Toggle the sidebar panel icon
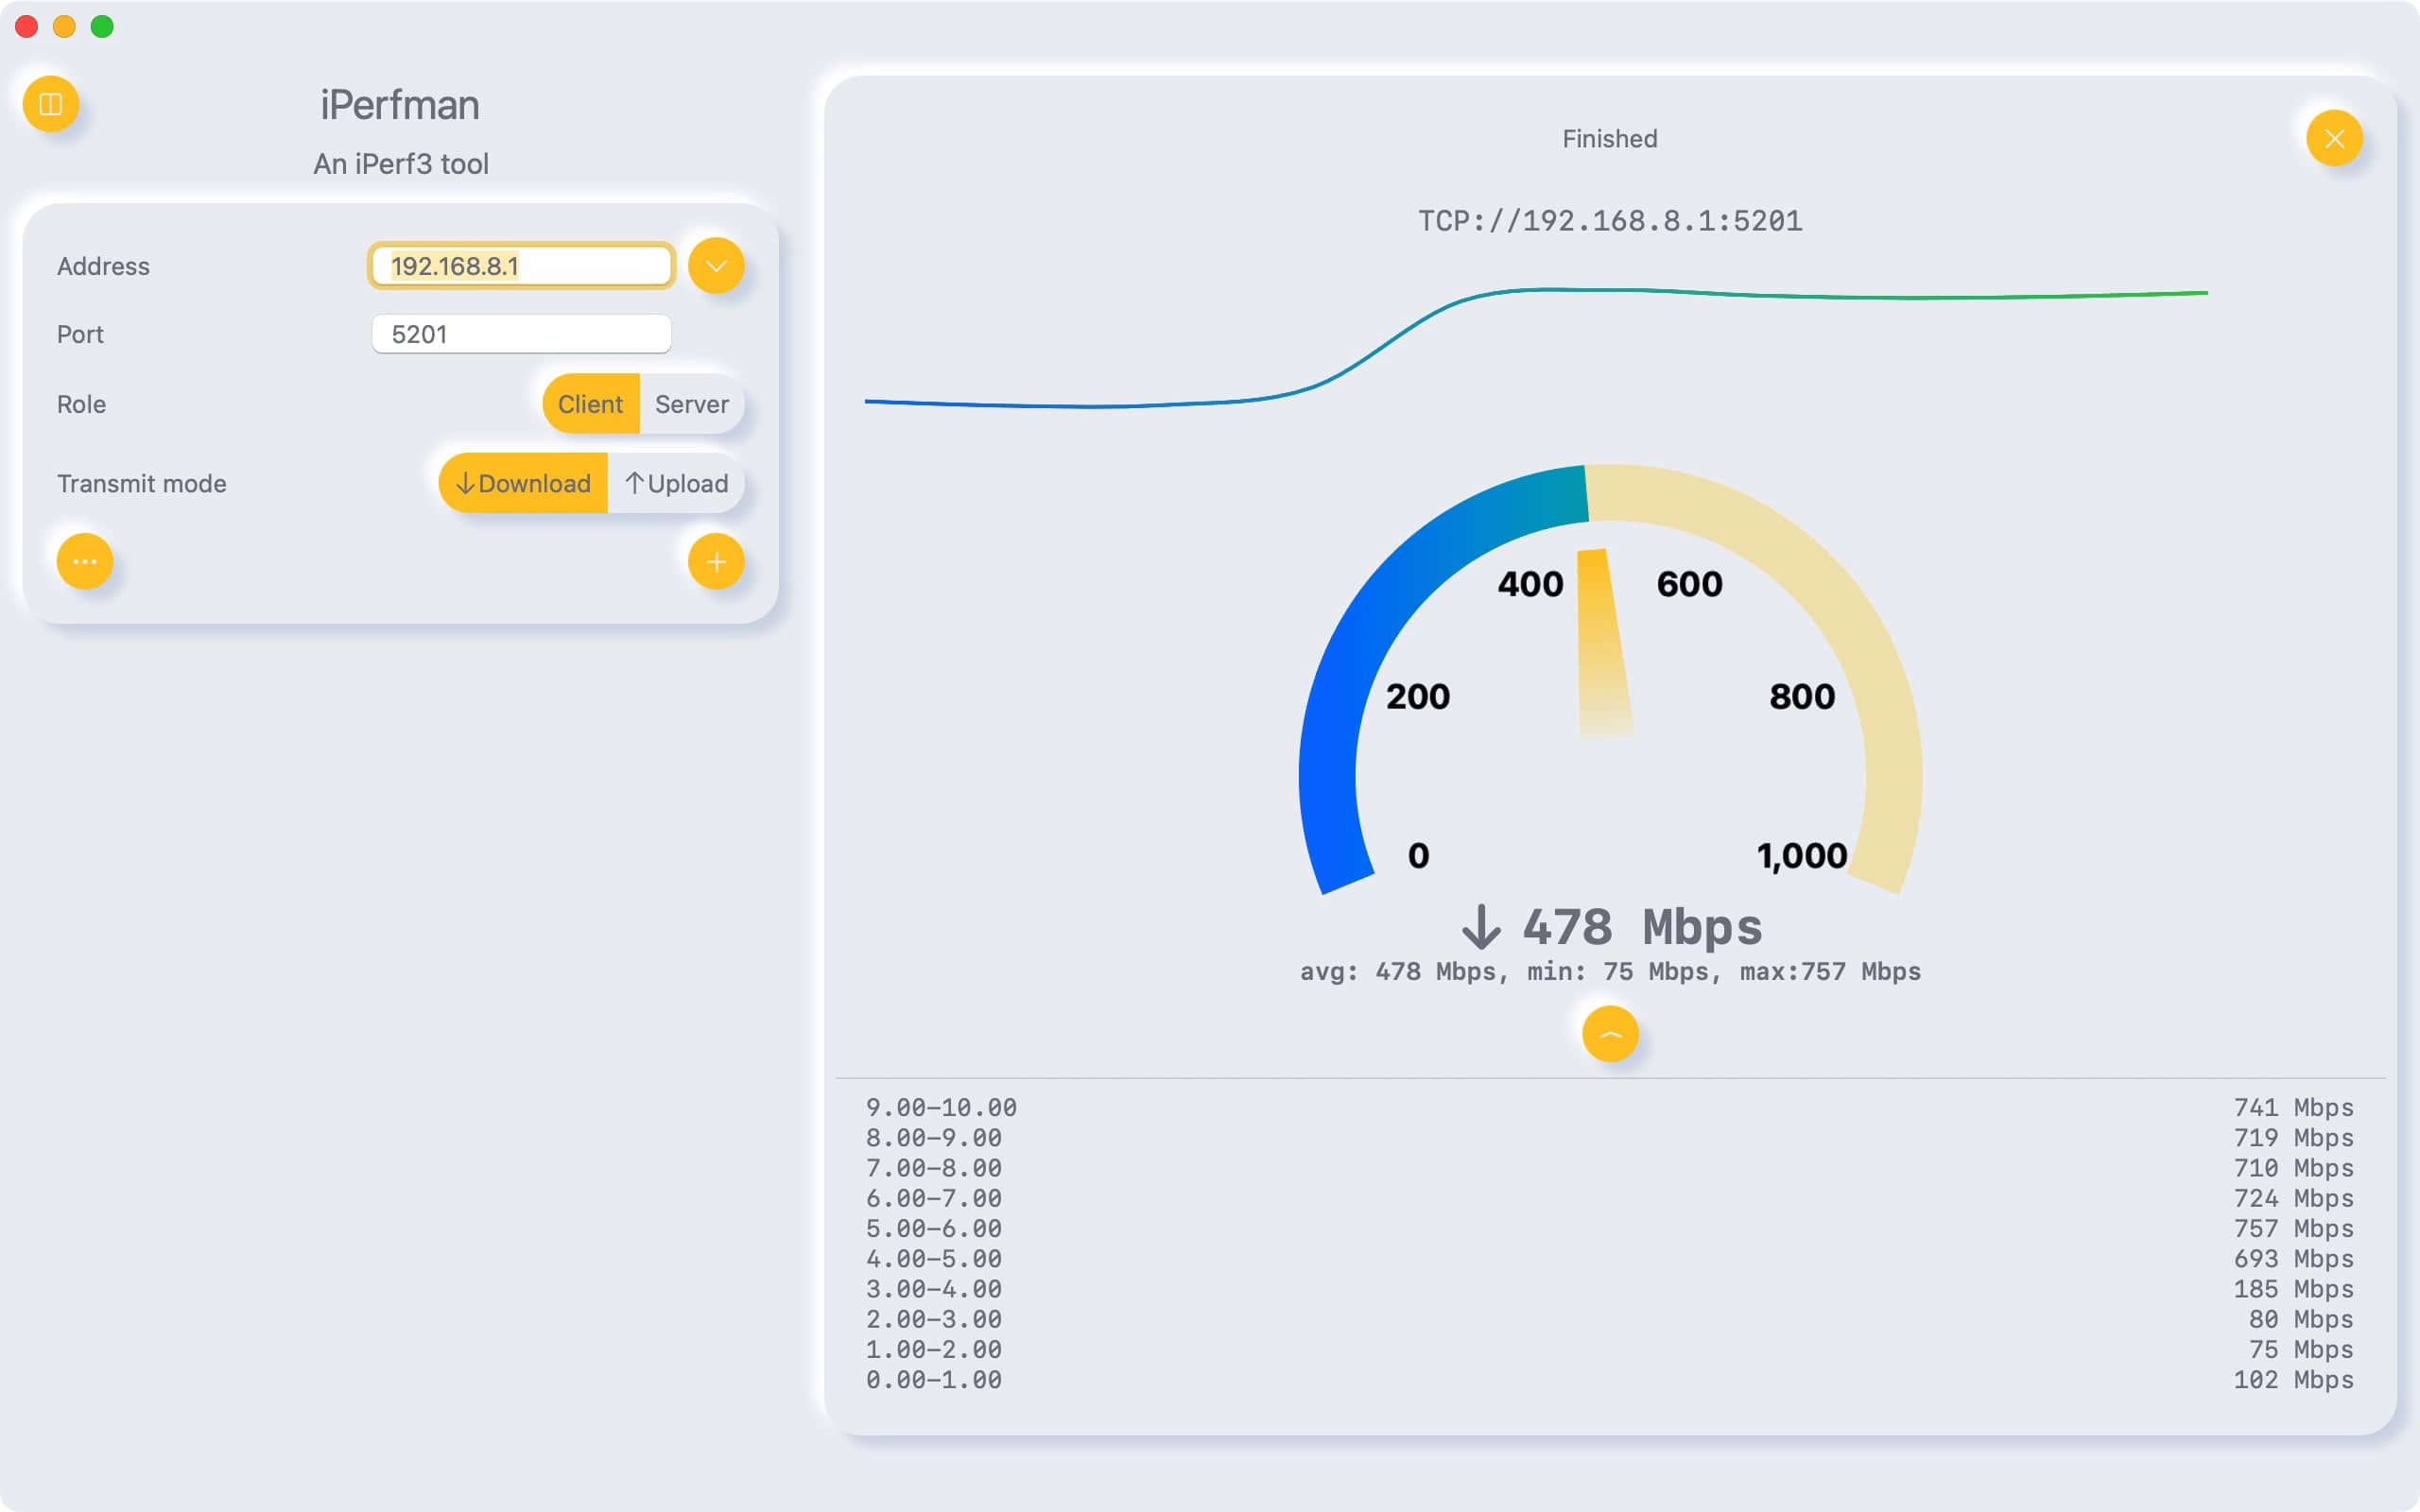The width and height of the screenshot is (2420, 1512). click(x=51, y=104)
